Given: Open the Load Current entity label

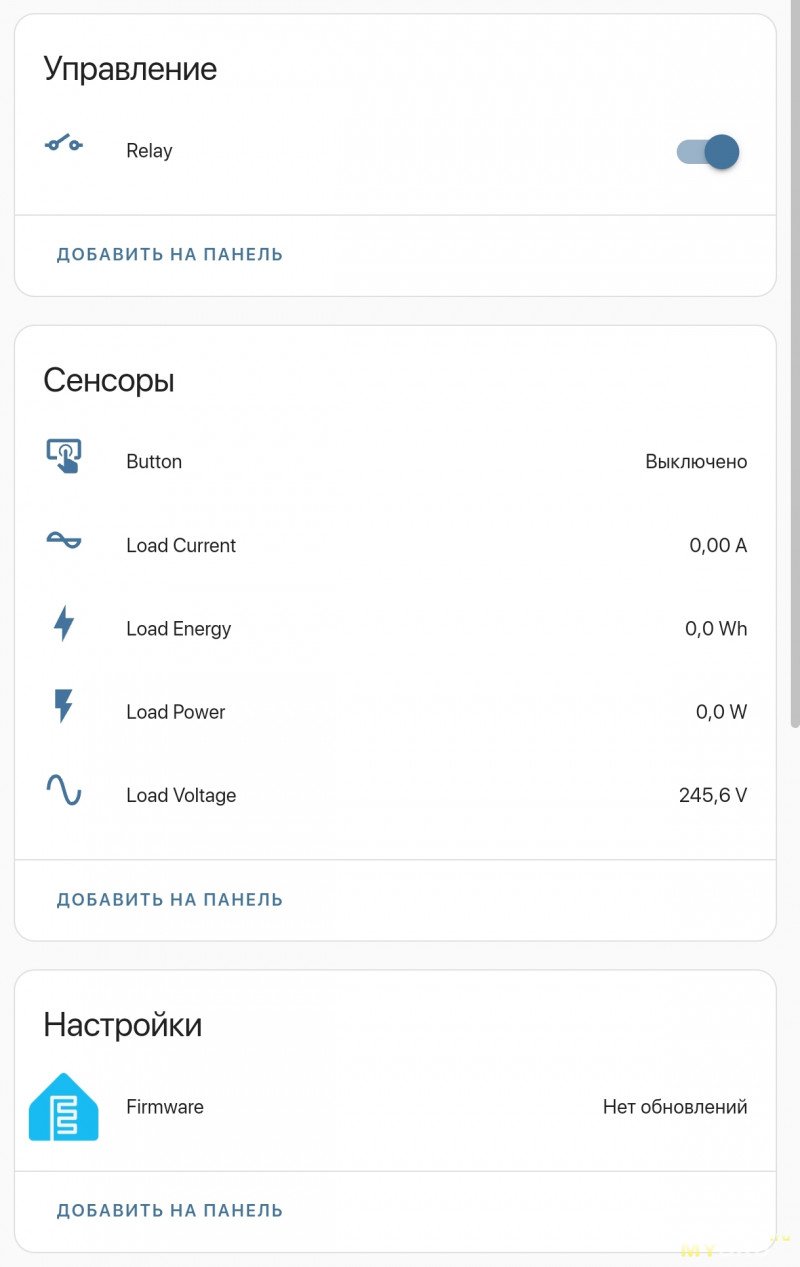Looking at the screenshot, I should (181, 546).
